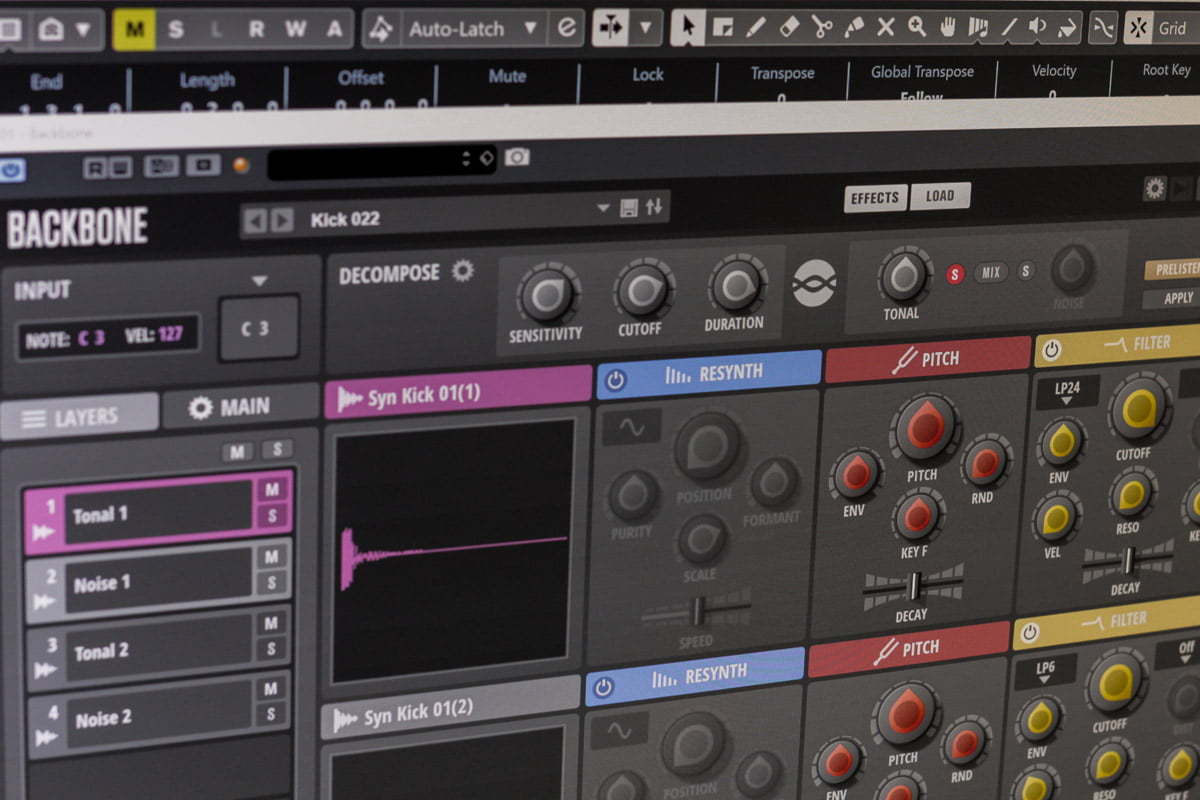Toggle power on the second Resynth module

click(x=604, y=687)
